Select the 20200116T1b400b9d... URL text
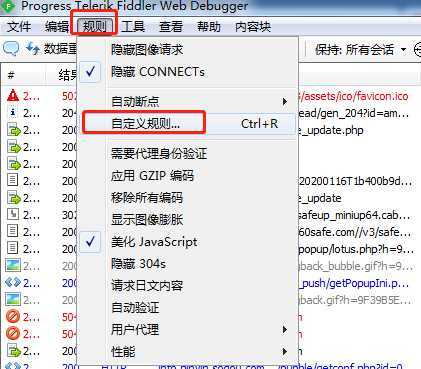 pos(355,181)
